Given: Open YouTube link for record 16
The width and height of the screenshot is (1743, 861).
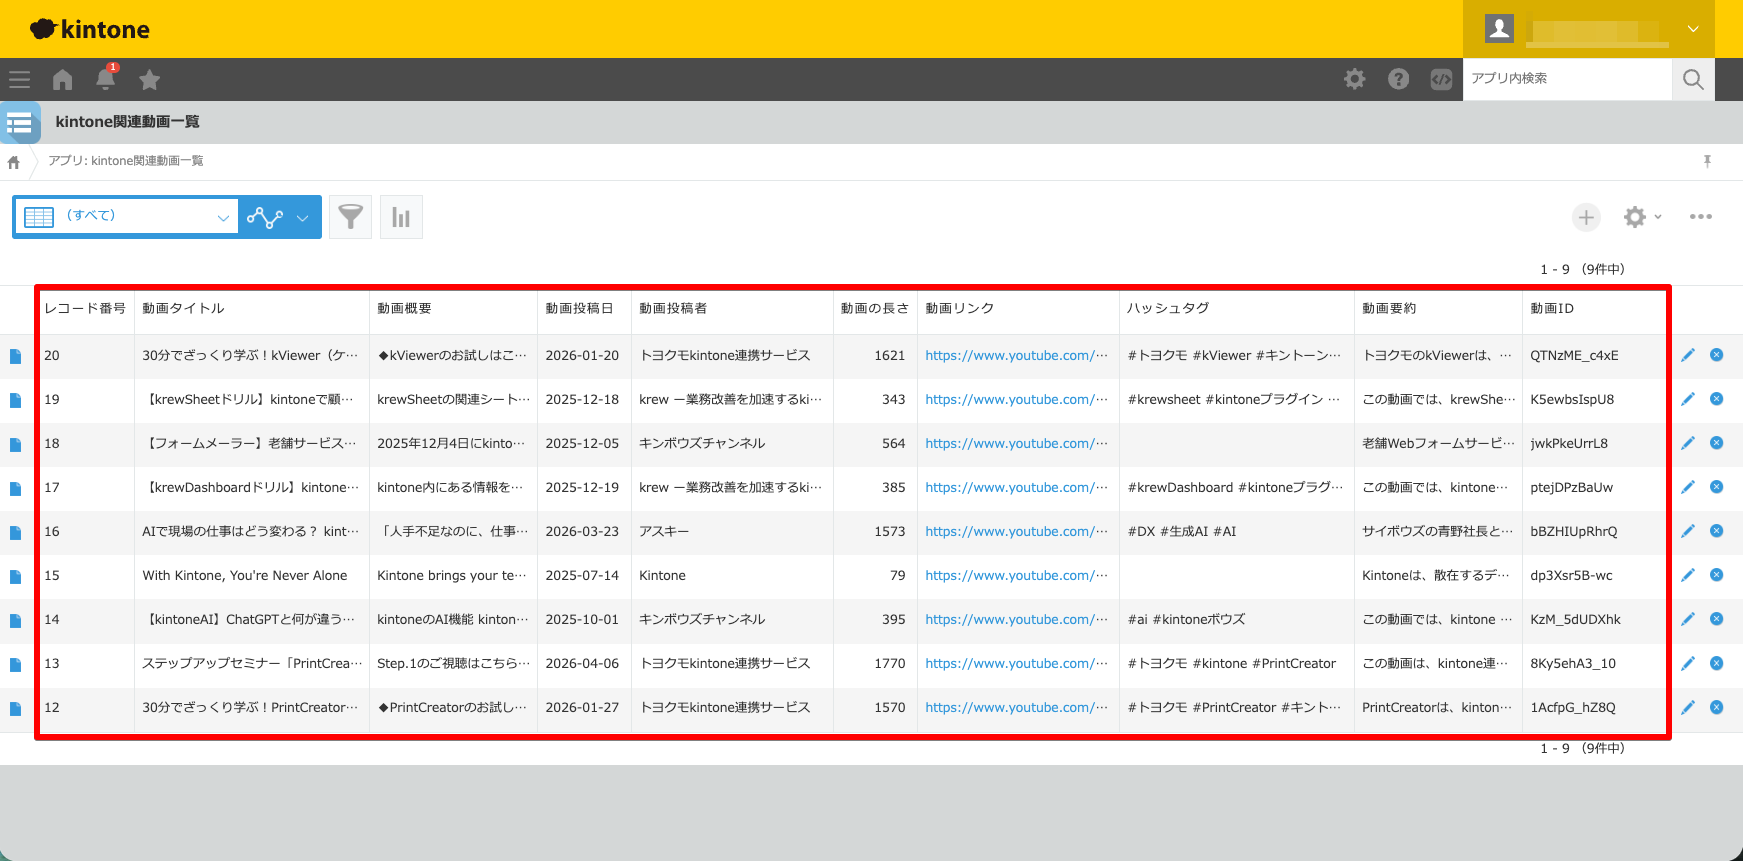Looking at the screenshot, I should tap(1016, 531).
